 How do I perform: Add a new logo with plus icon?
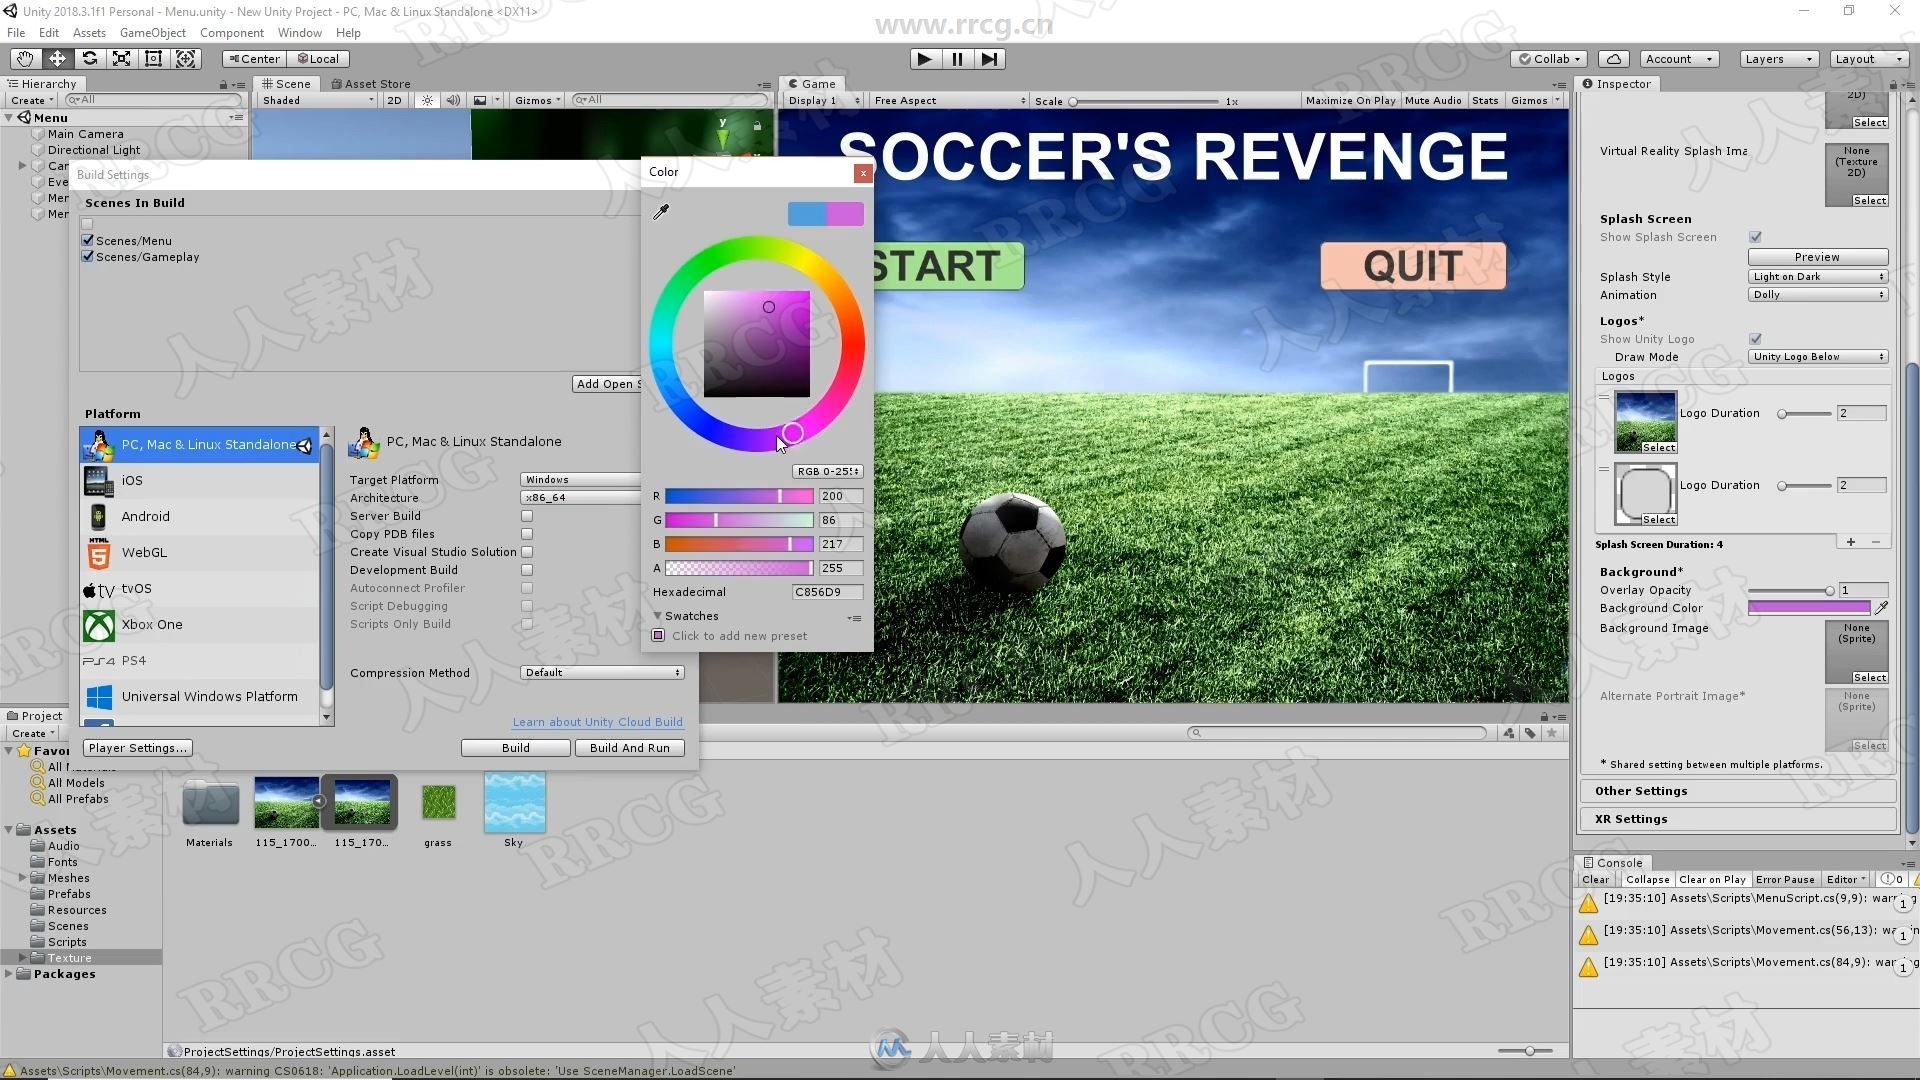pyautogui.click(x=1851, y=542)
